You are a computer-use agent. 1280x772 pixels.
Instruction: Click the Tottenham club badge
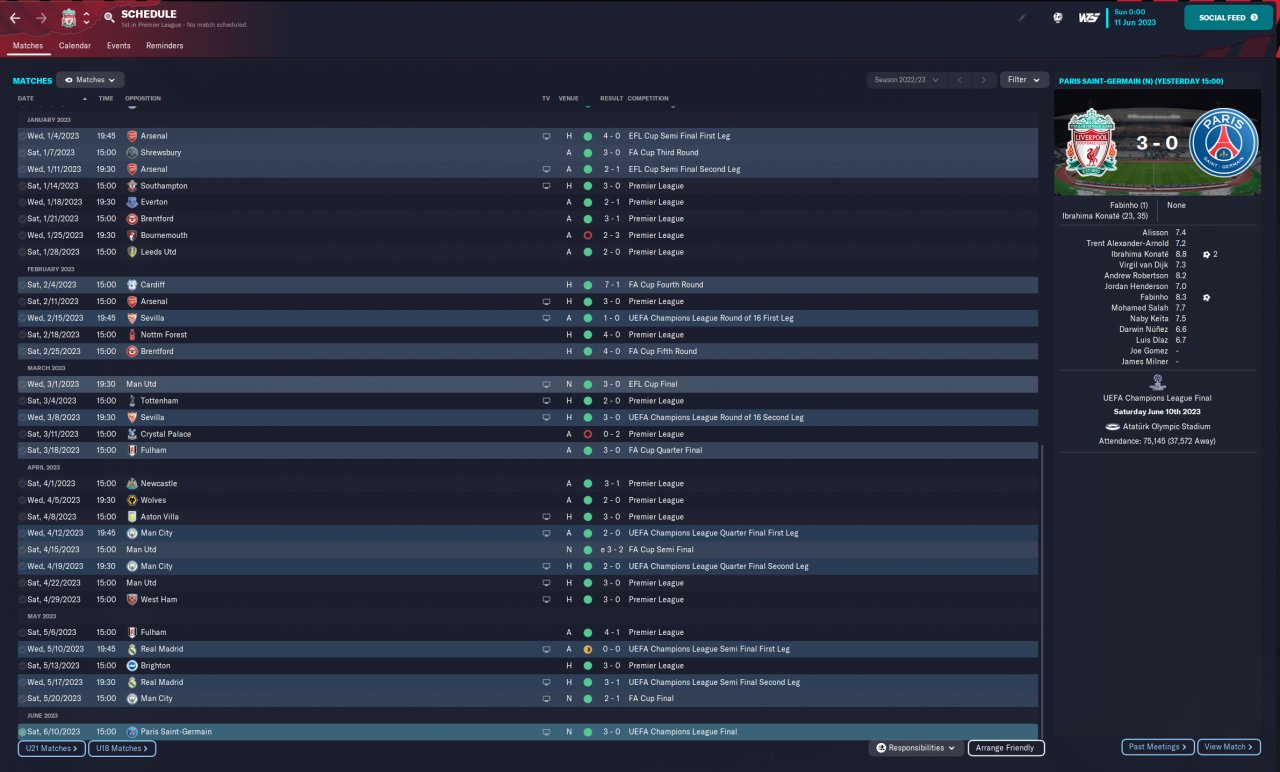[132, 401]
